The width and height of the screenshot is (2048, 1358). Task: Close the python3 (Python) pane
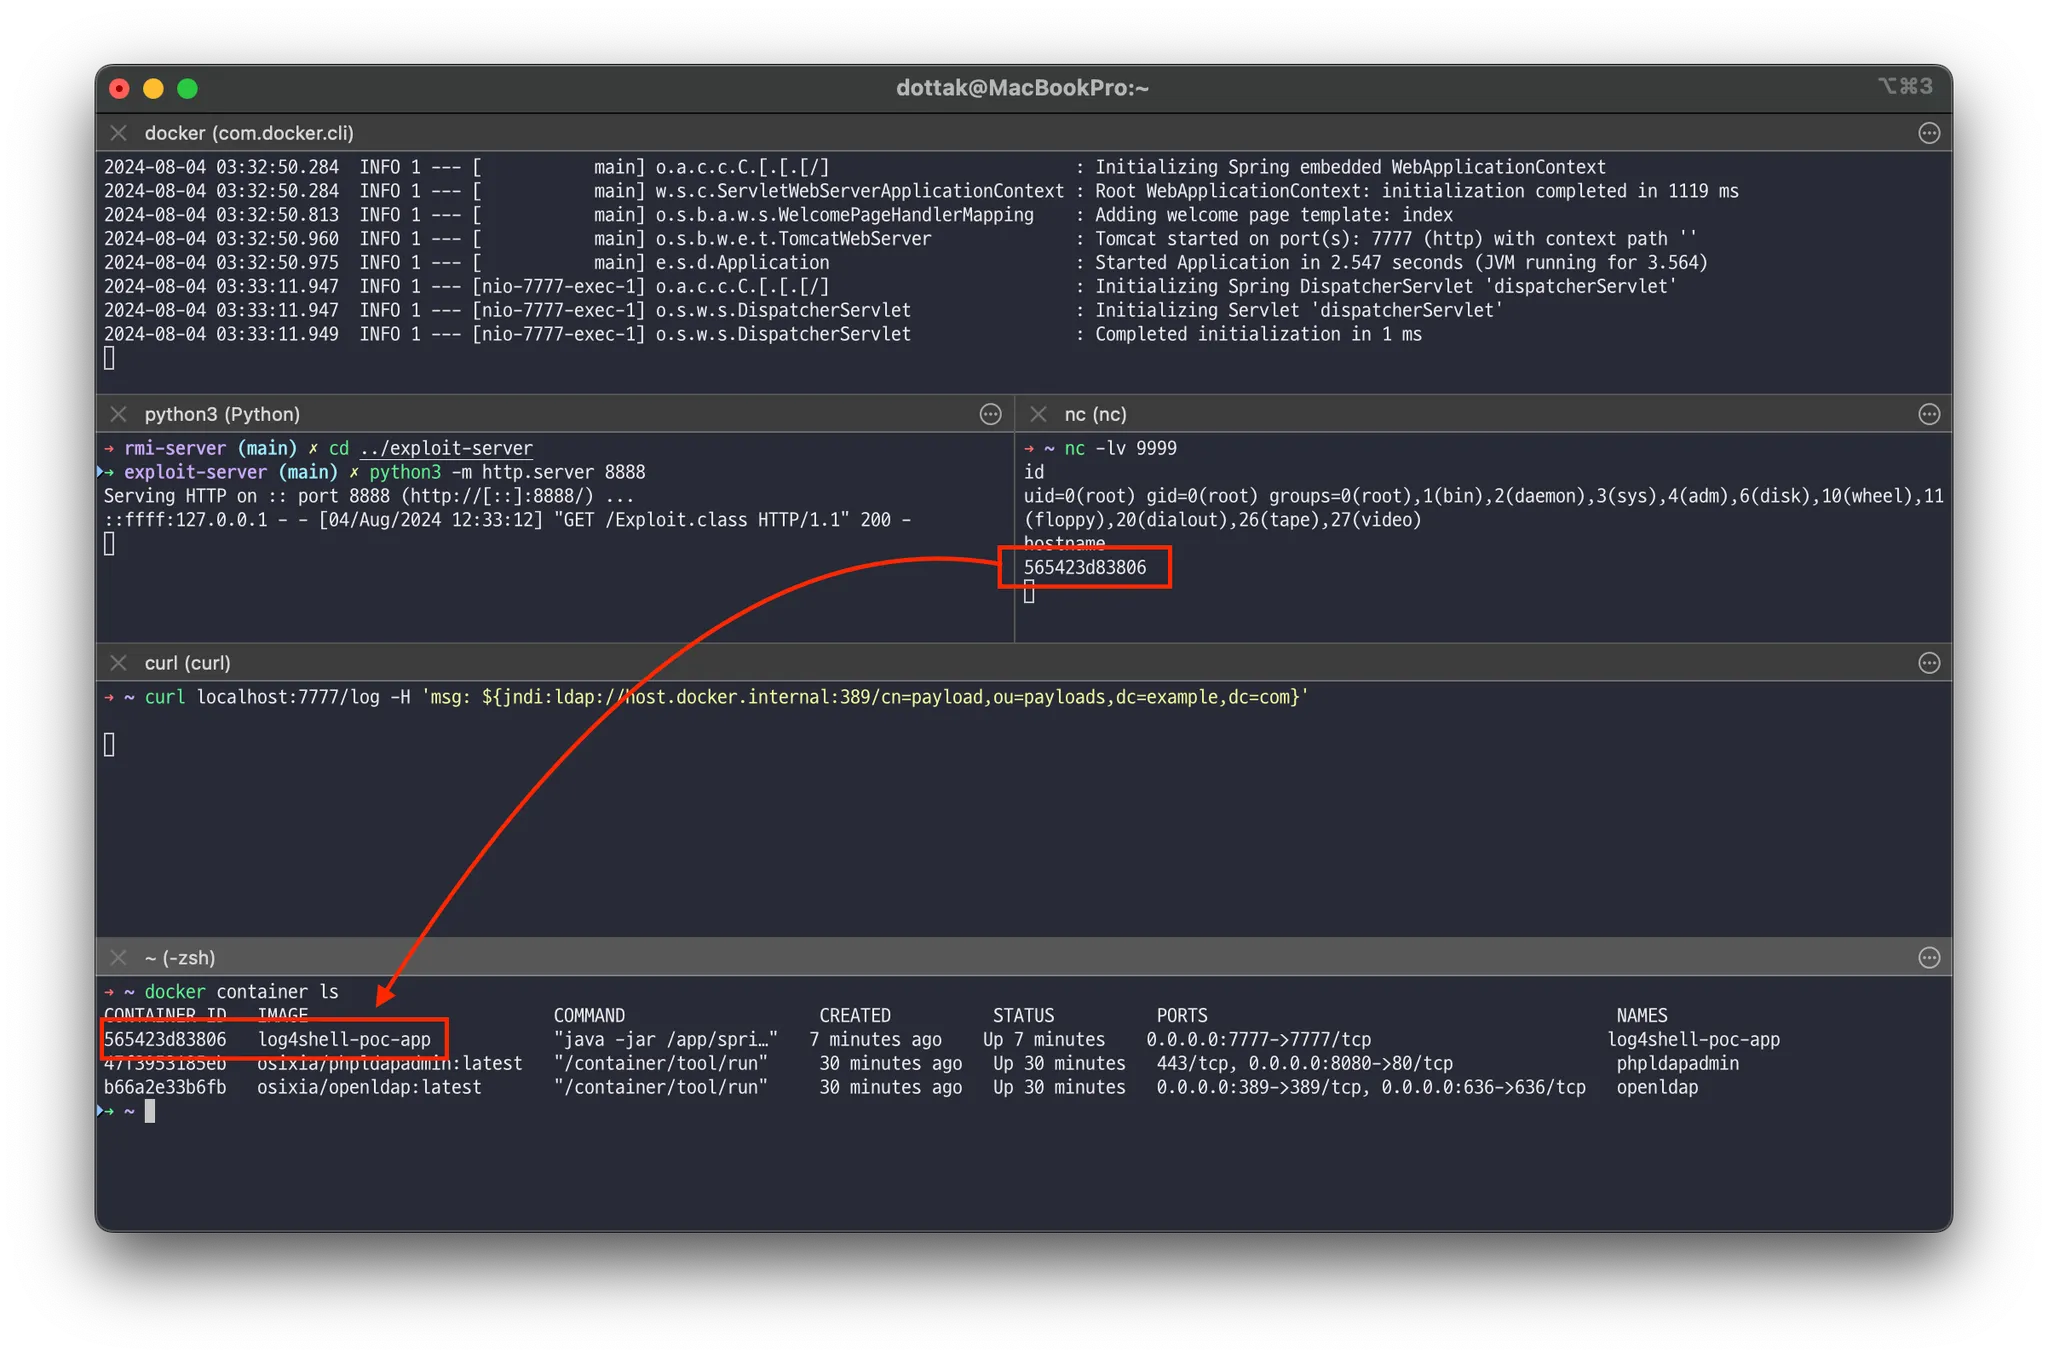coord(118,414)
